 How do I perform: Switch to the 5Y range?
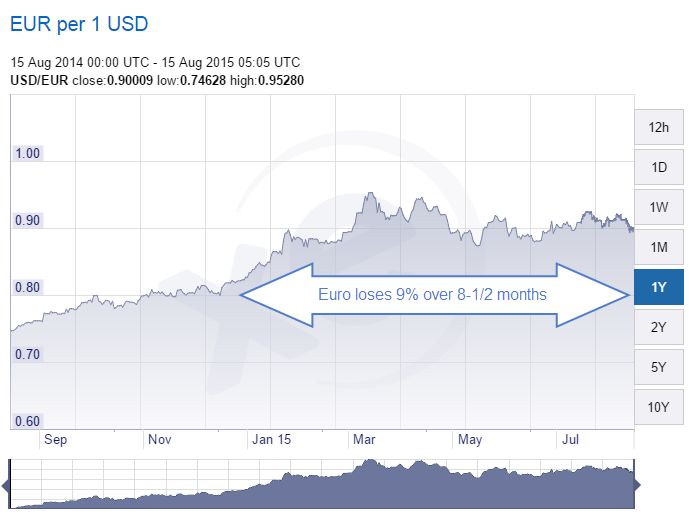point(658,367)
